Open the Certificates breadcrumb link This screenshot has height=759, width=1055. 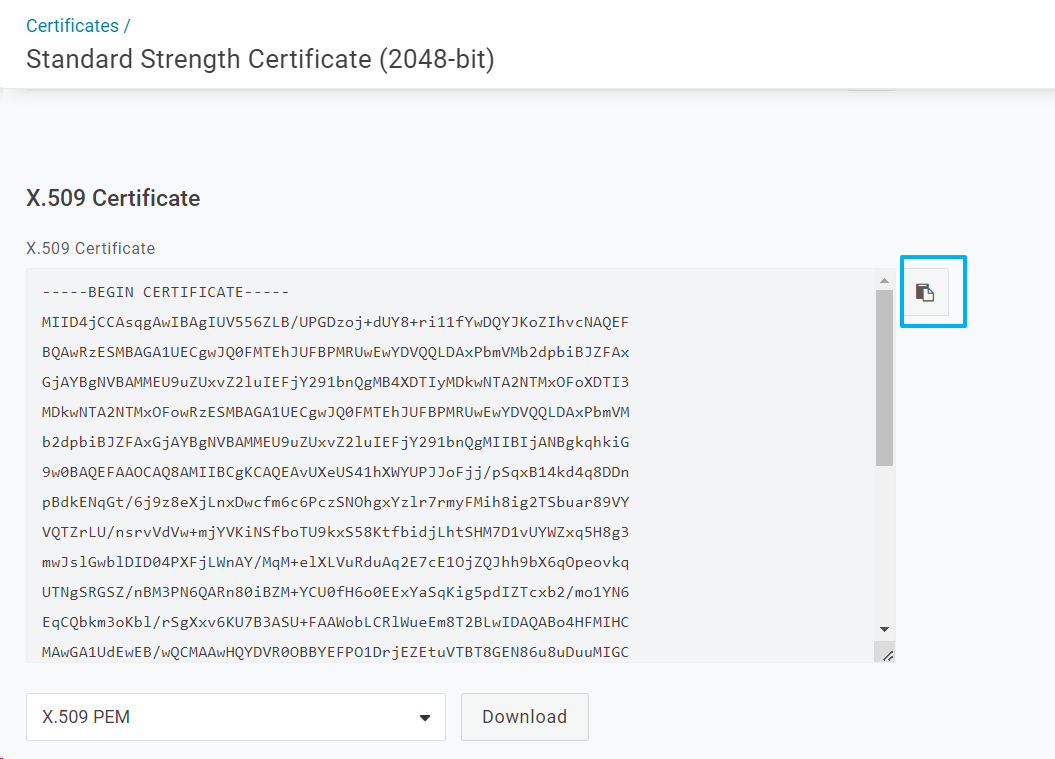[73, 26]
